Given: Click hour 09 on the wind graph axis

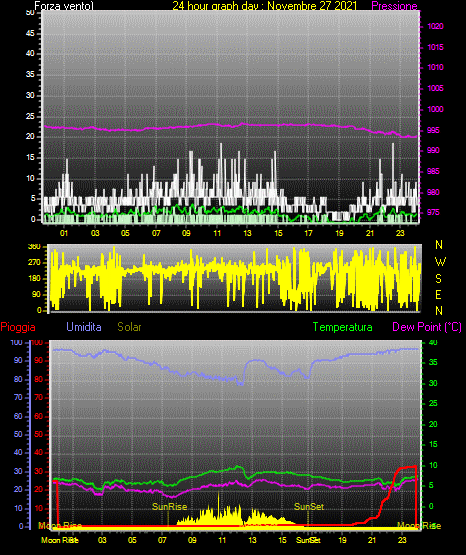Looking at the screenshot, I should [x=186, y=233].
